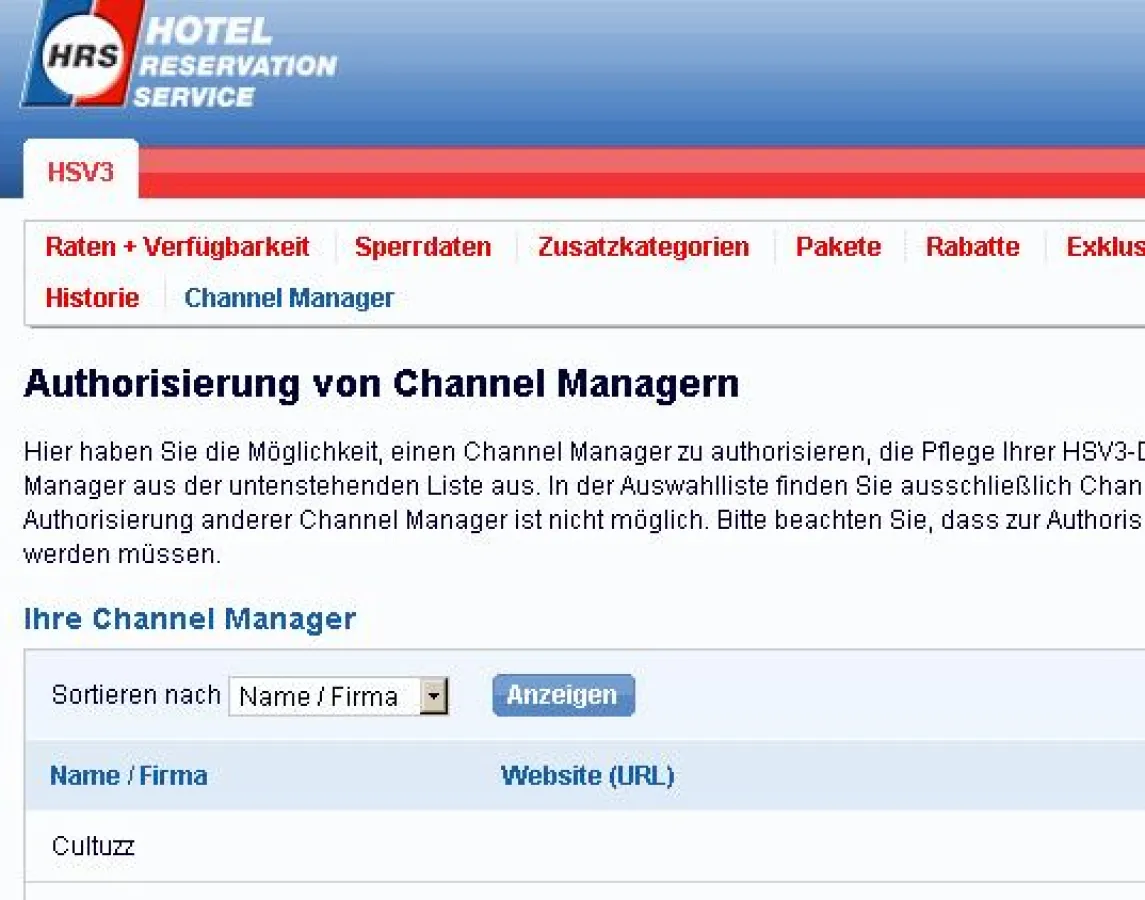Screen dimensions: 1145x900
Task: Click the round HRS logo icon
Action: coord(81,55)
